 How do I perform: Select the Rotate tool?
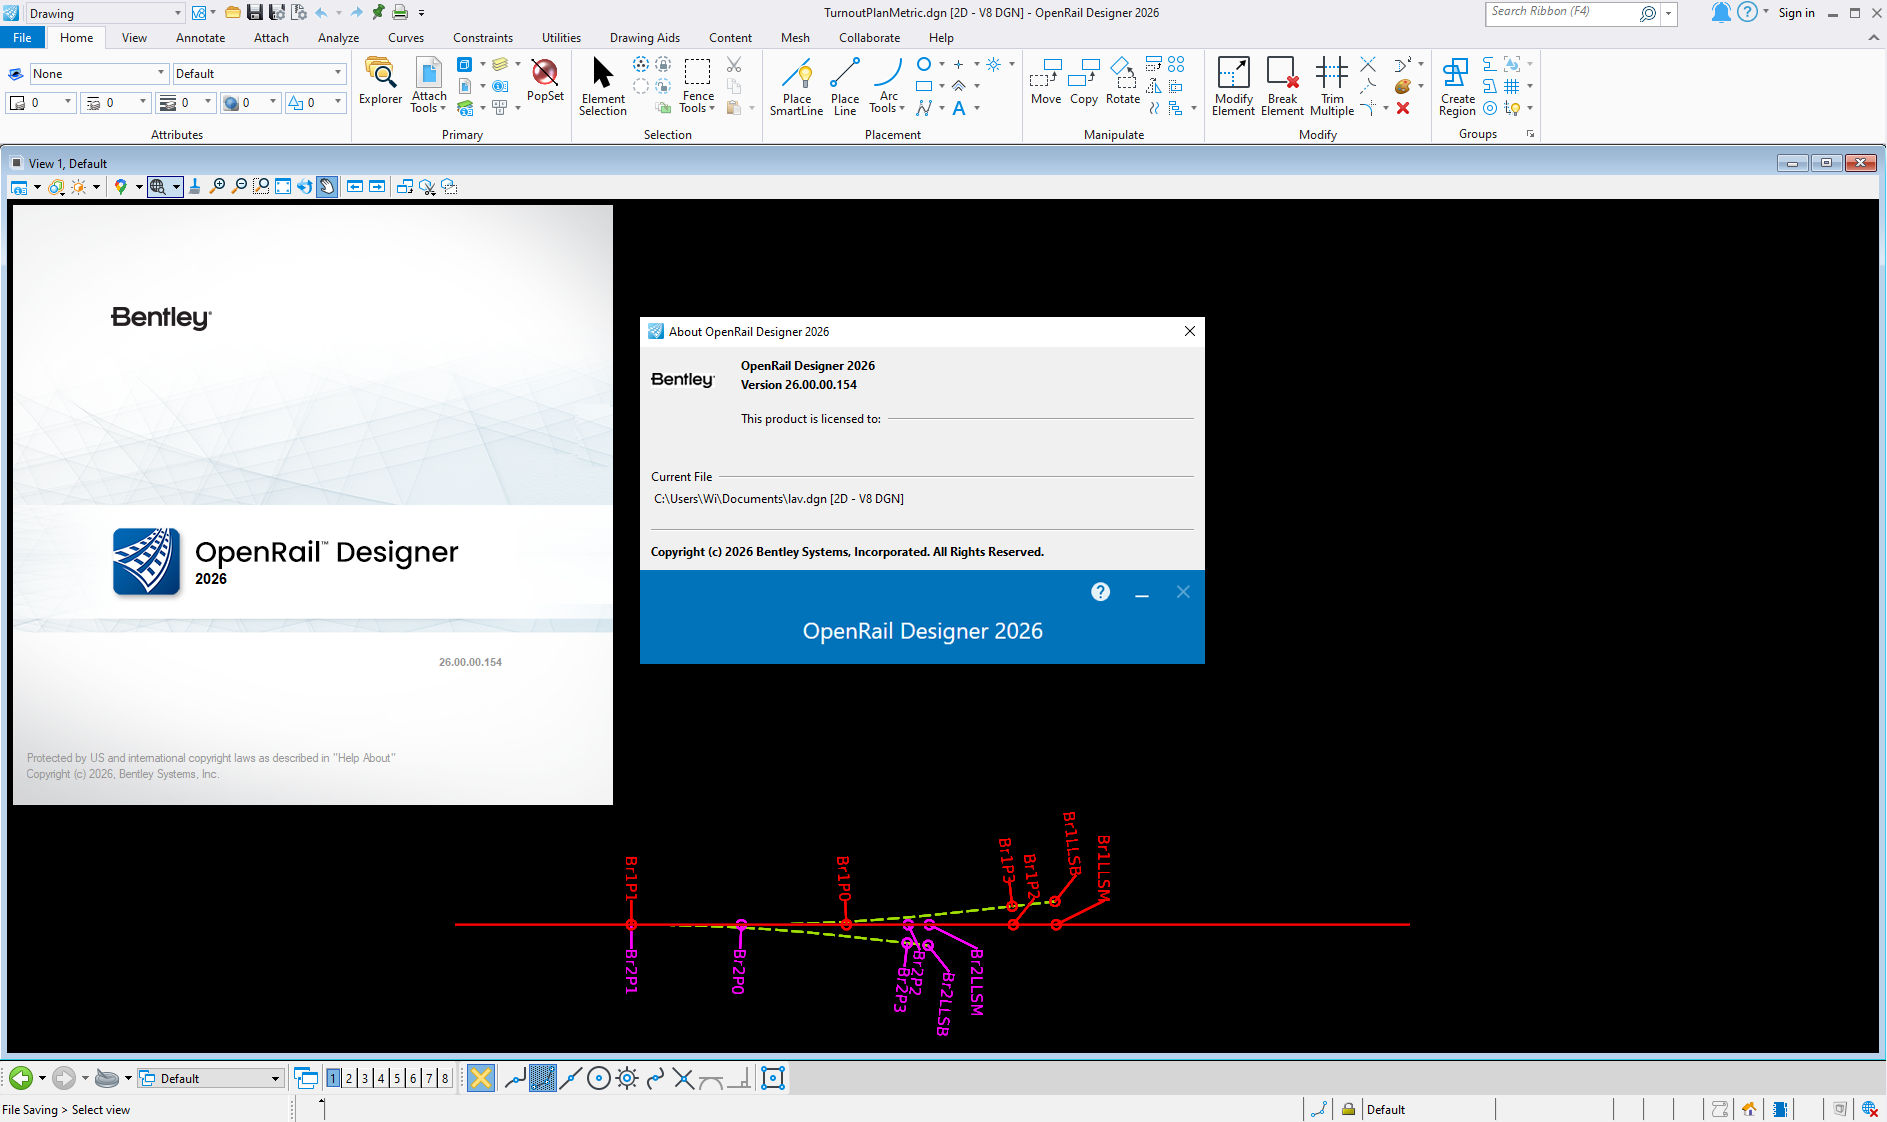[1123, 81]
